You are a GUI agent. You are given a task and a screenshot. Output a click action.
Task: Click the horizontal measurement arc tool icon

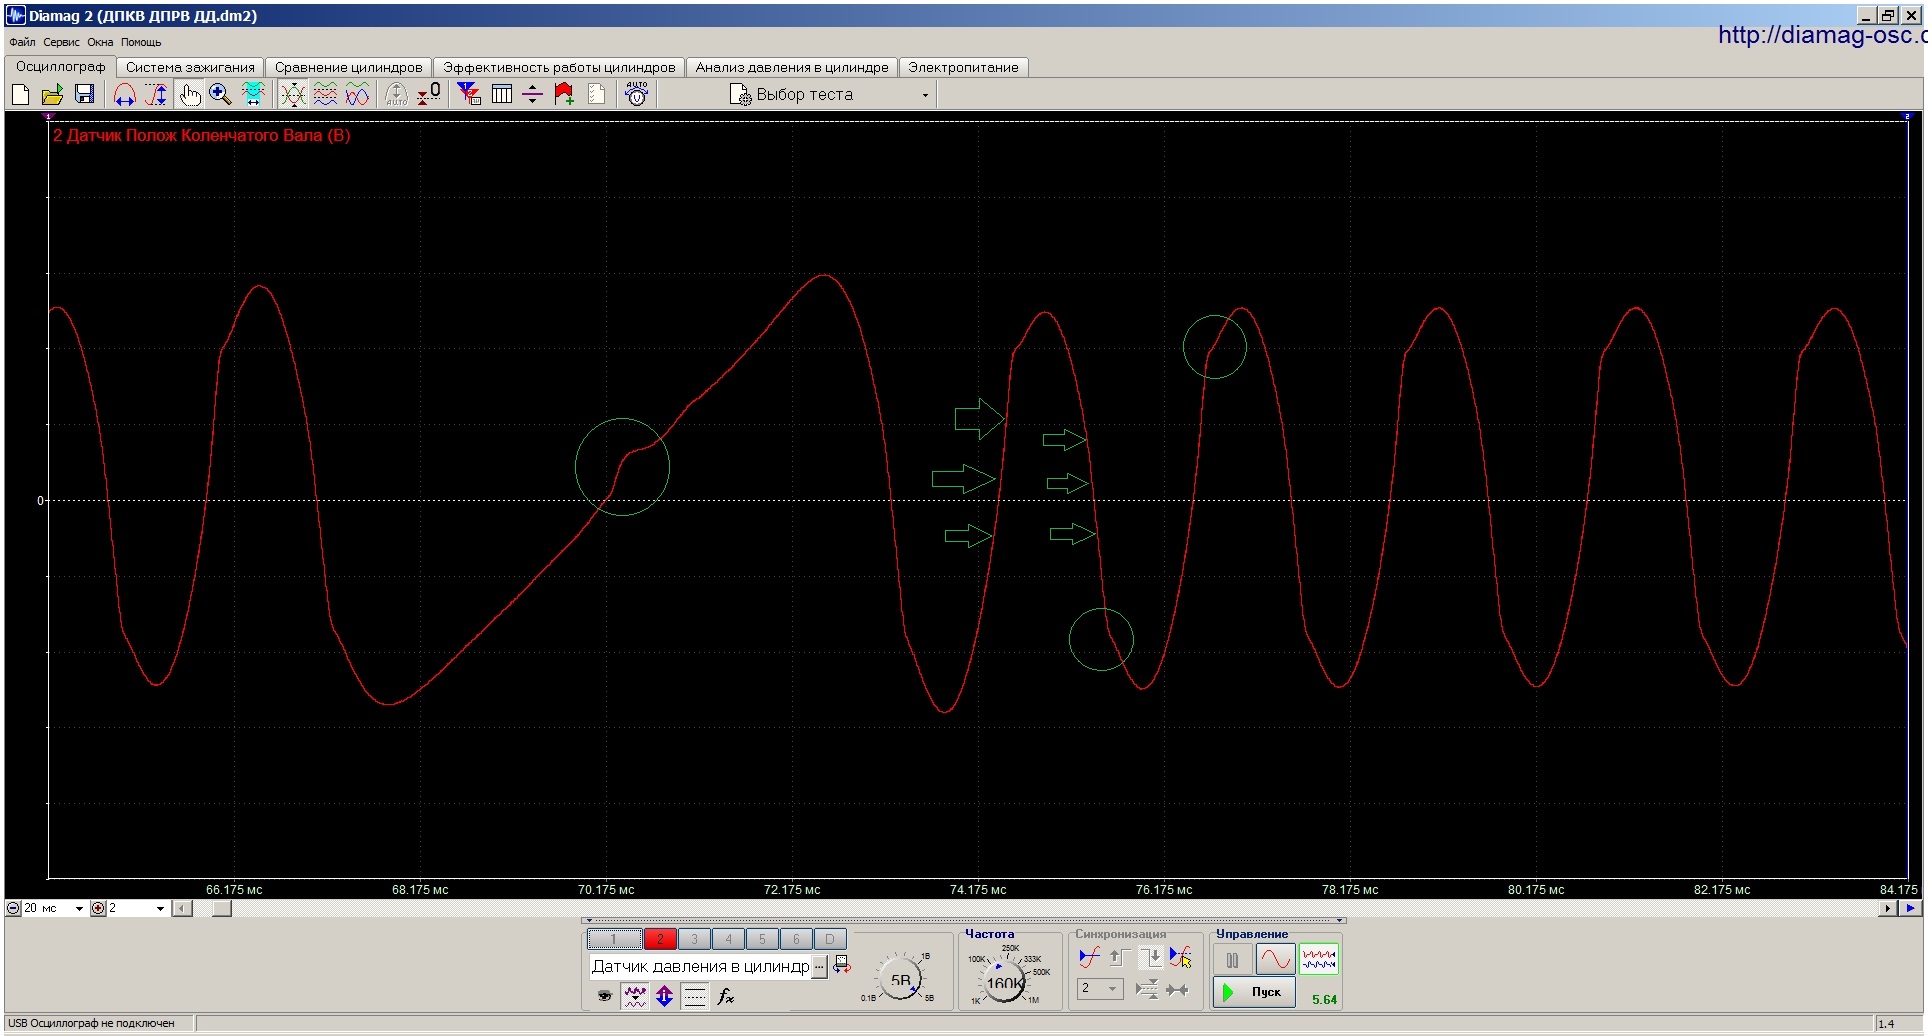[x=124, y=94]
